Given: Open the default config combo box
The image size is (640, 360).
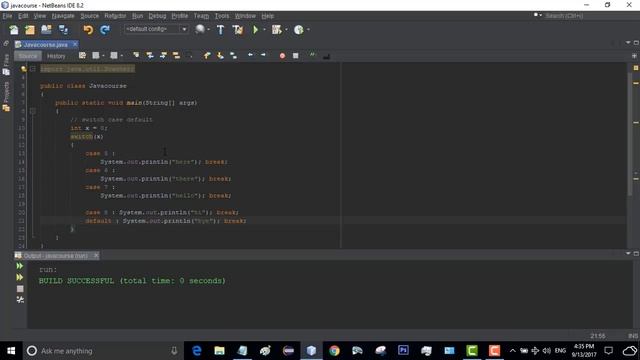Looking at the screenshot, I should coord(156,29).
